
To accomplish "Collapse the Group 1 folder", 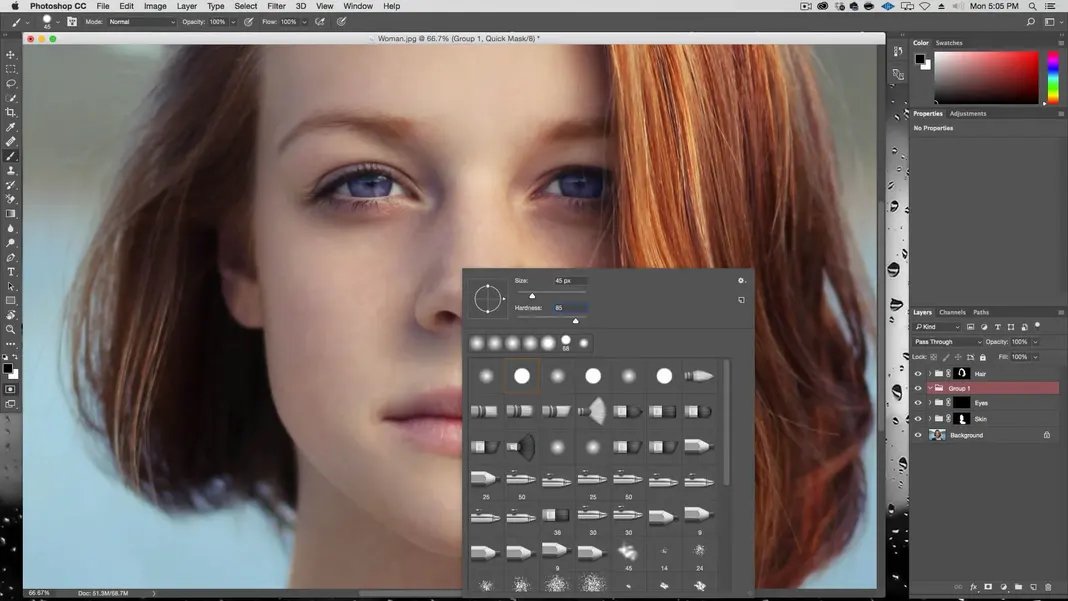I will click(x=930, y=388).
